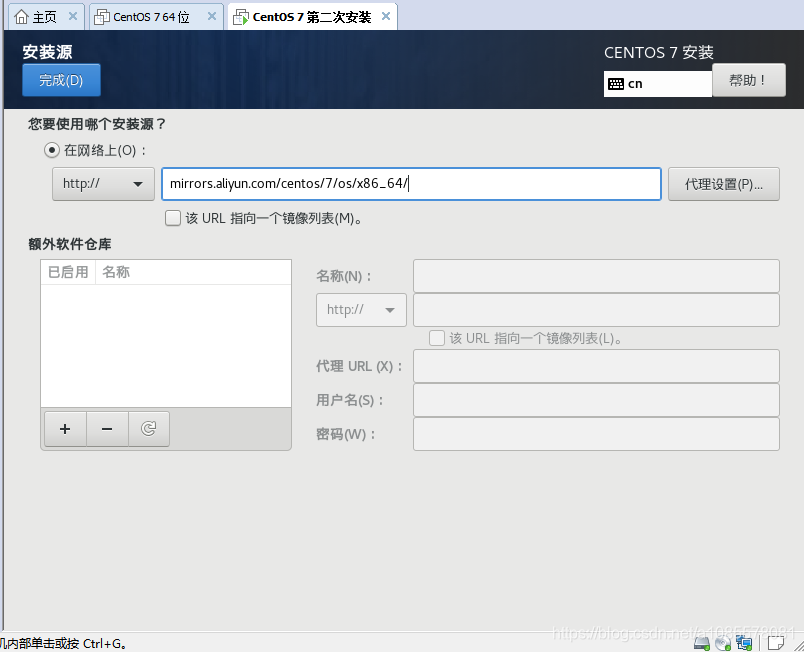The width and height of the screenshot is (804, 652).
Task: Click the CENTOS 7 安装 header text
Action: click(658, 52)
